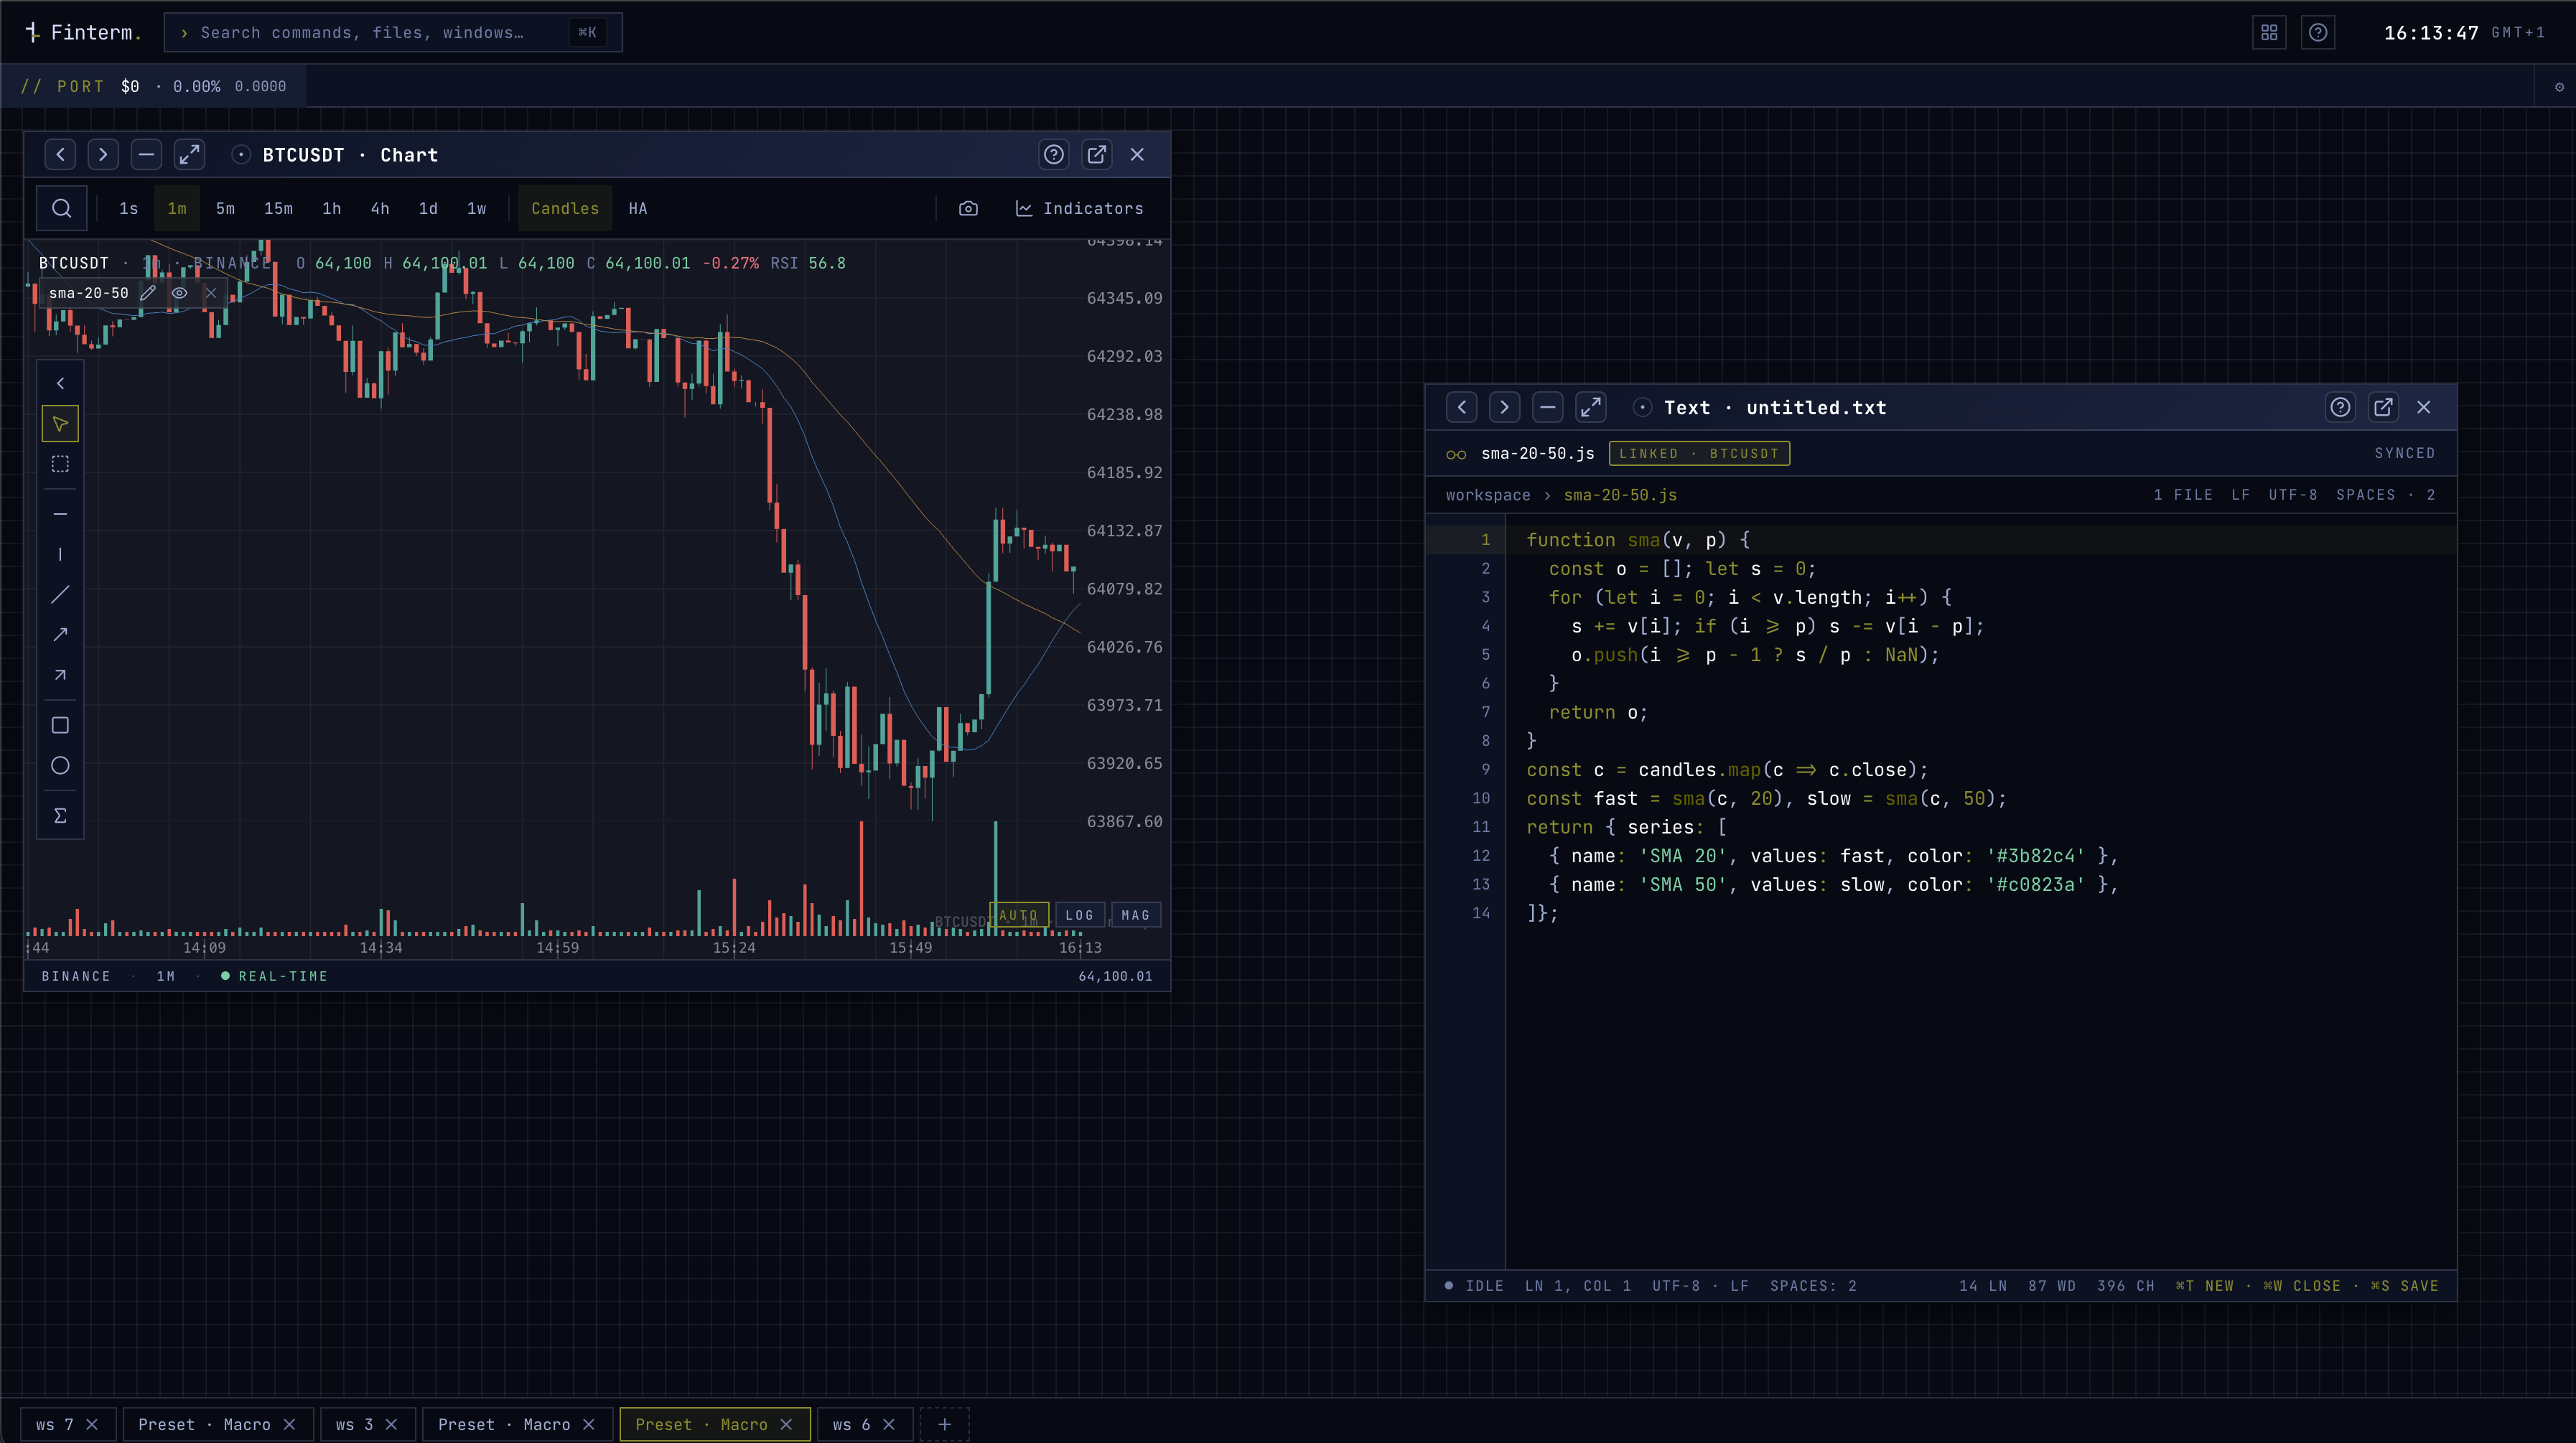Image resolution: width=2576 pixels, height=1443 pixels.
Task: Open the symbol search magnifier in Chart
Action: [x=61, y=208]
